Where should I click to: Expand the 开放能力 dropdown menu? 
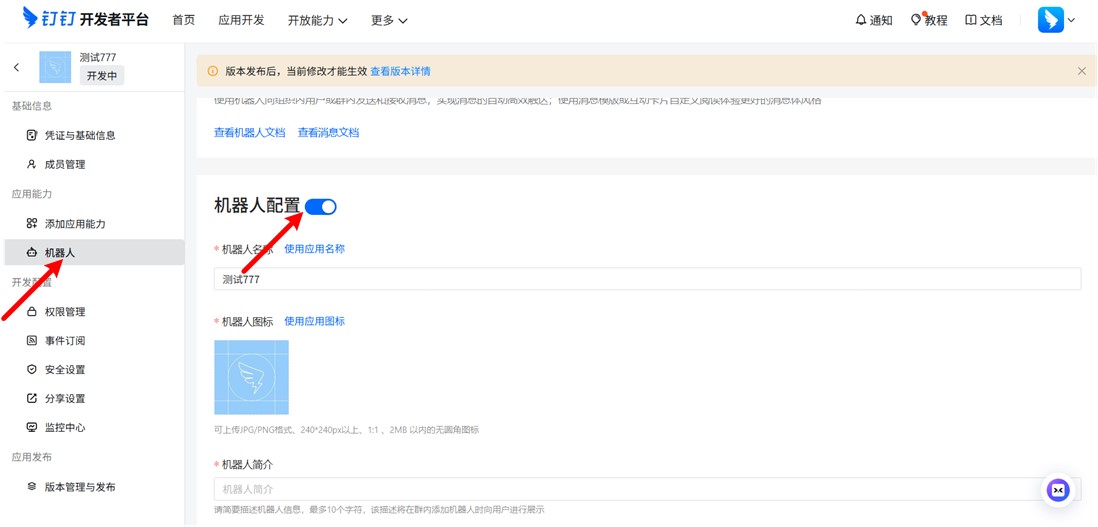(x=317, y=20)
